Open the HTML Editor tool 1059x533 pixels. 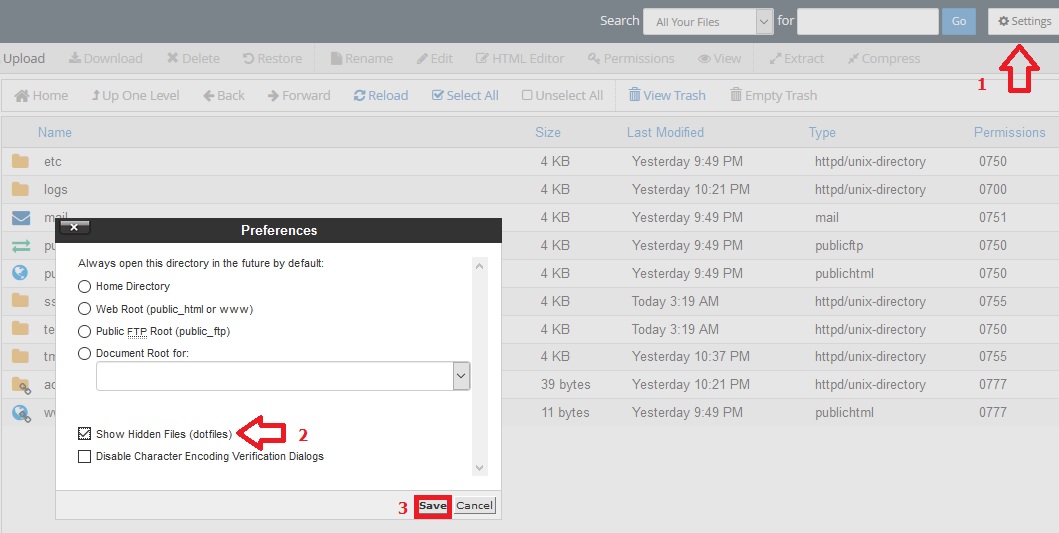(x=519, y=59)
